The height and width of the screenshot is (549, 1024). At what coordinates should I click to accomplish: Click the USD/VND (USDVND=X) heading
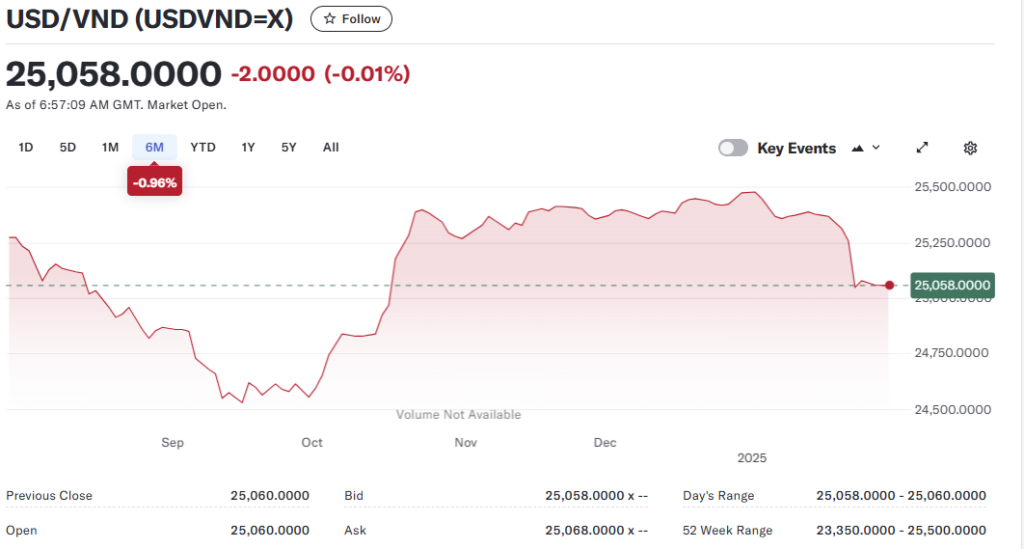click(x=150, y=19)
